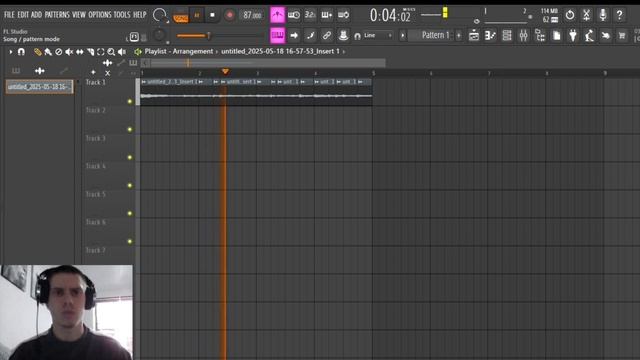Toggle typing keyboard to piano
Screen dimensions: 640x360
pos(278,36)
